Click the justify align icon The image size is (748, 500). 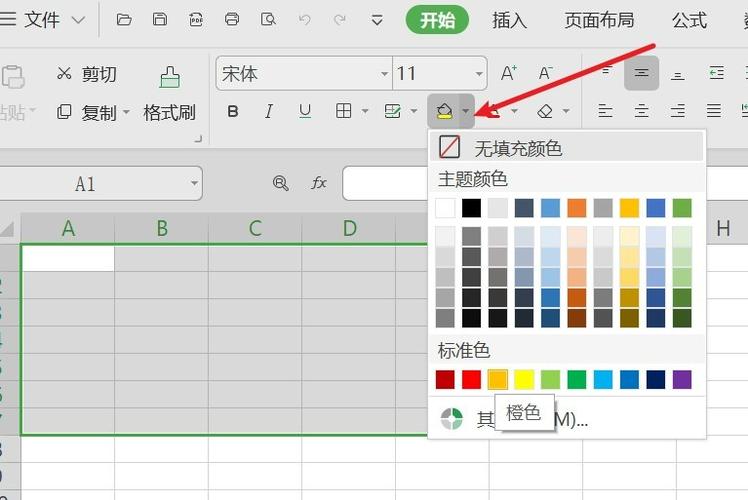tap(714, 111)
